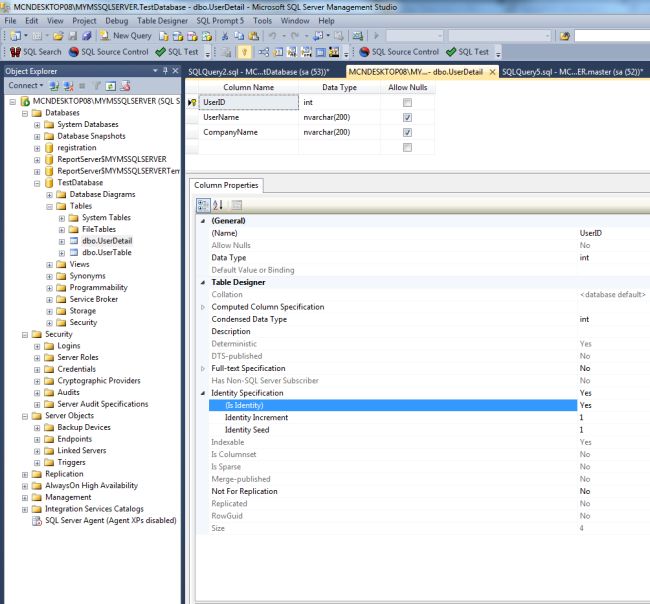Click right SQL Test button
The width and height of the screenshot is (650, 604).
(468, 52)
